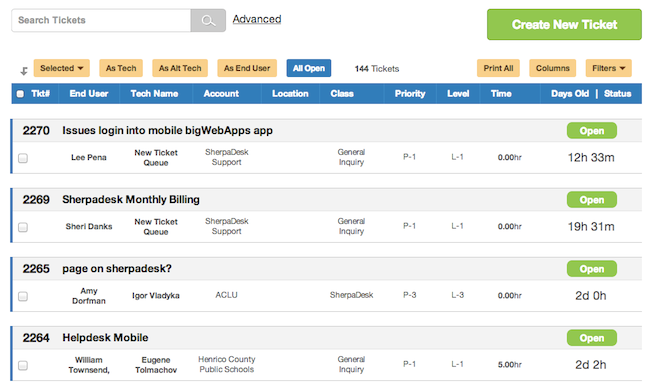This screenshot has height=391, width=650.
Task: Click the Open status badge of ticket 2265
Action: click(592, 269)
